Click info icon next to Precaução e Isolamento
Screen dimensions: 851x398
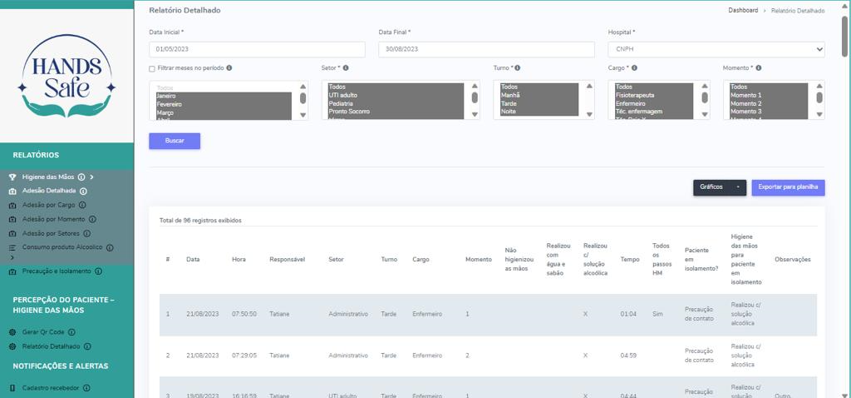point(98,271)
